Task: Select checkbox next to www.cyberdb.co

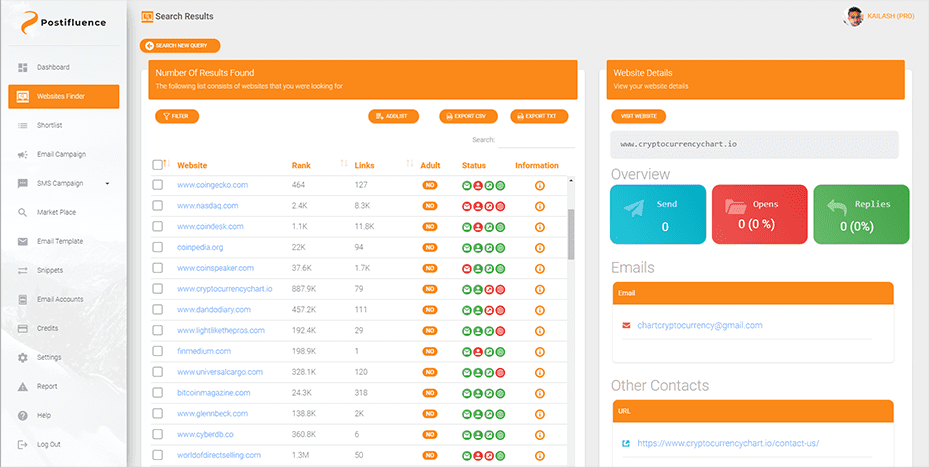Action: coord(157,435)
